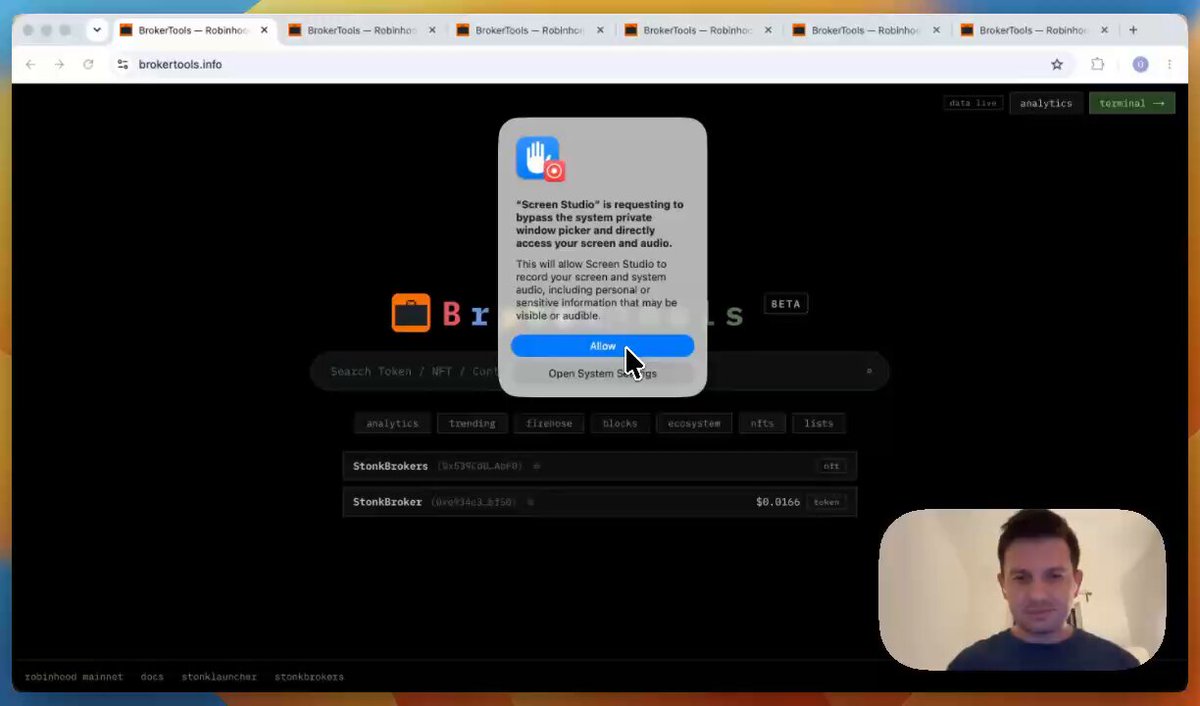Go back in browser history
The height and width of the screenshot is (706, 1200).
pos(30,64)
